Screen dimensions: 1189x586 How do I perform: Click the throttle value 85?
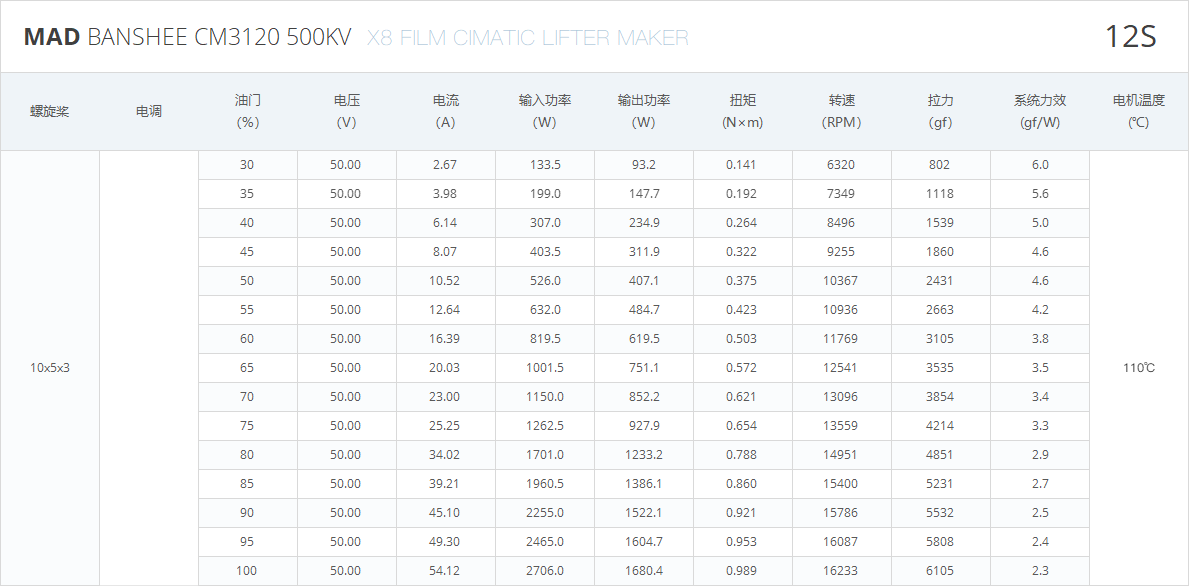pyautogui.click(x=247, y=484)
